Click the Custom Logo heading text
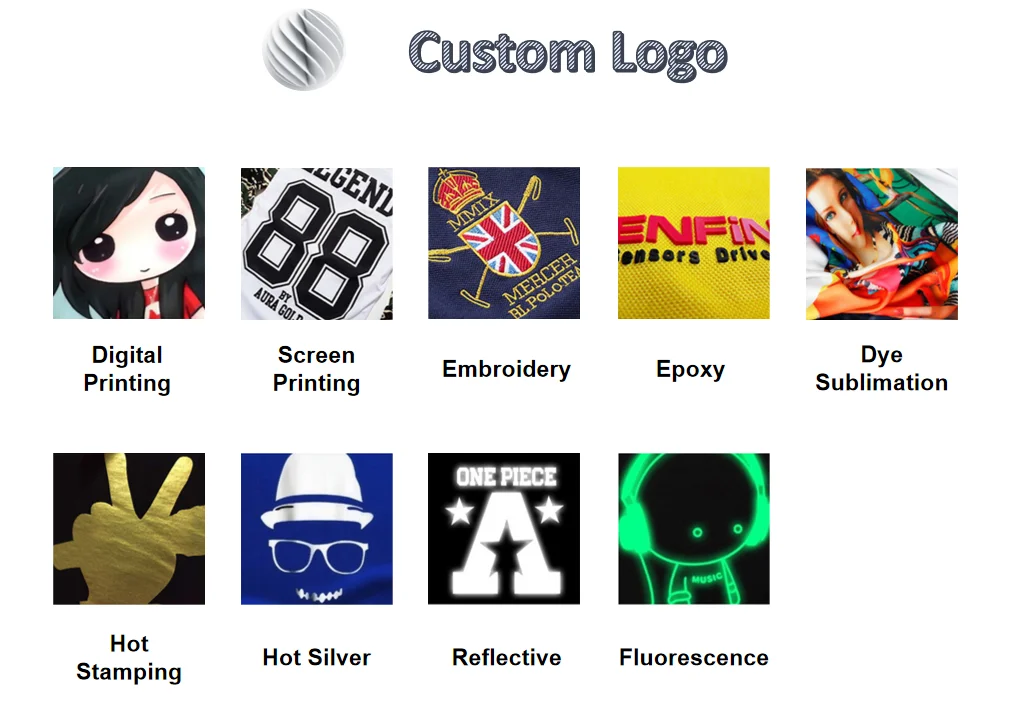 [x=568, y=54]
